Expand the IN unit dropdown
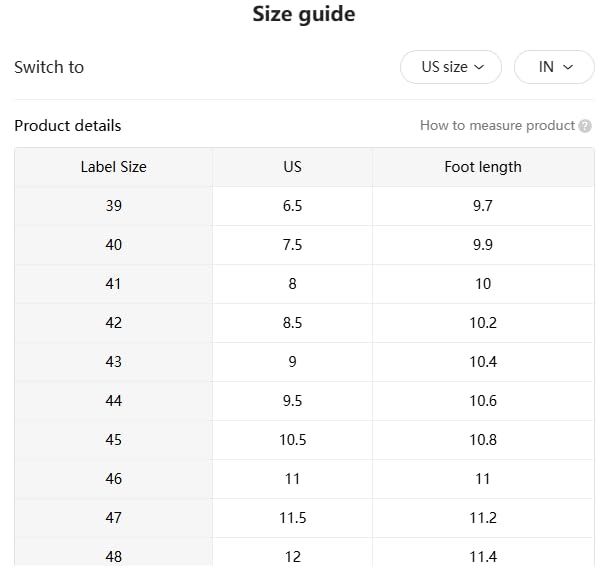 tap(554, 67)
